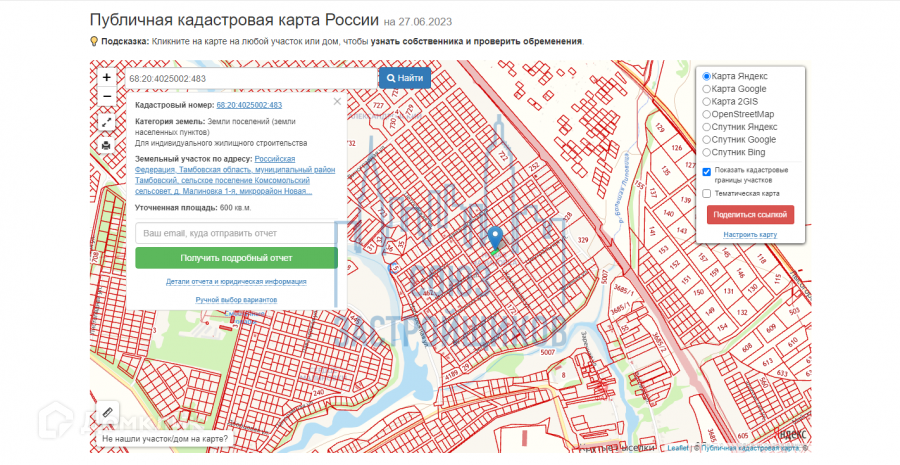The image size is (900, 465).
Task: Uncheck Показать кадастровые границы участков
Action: click(707, 172)
